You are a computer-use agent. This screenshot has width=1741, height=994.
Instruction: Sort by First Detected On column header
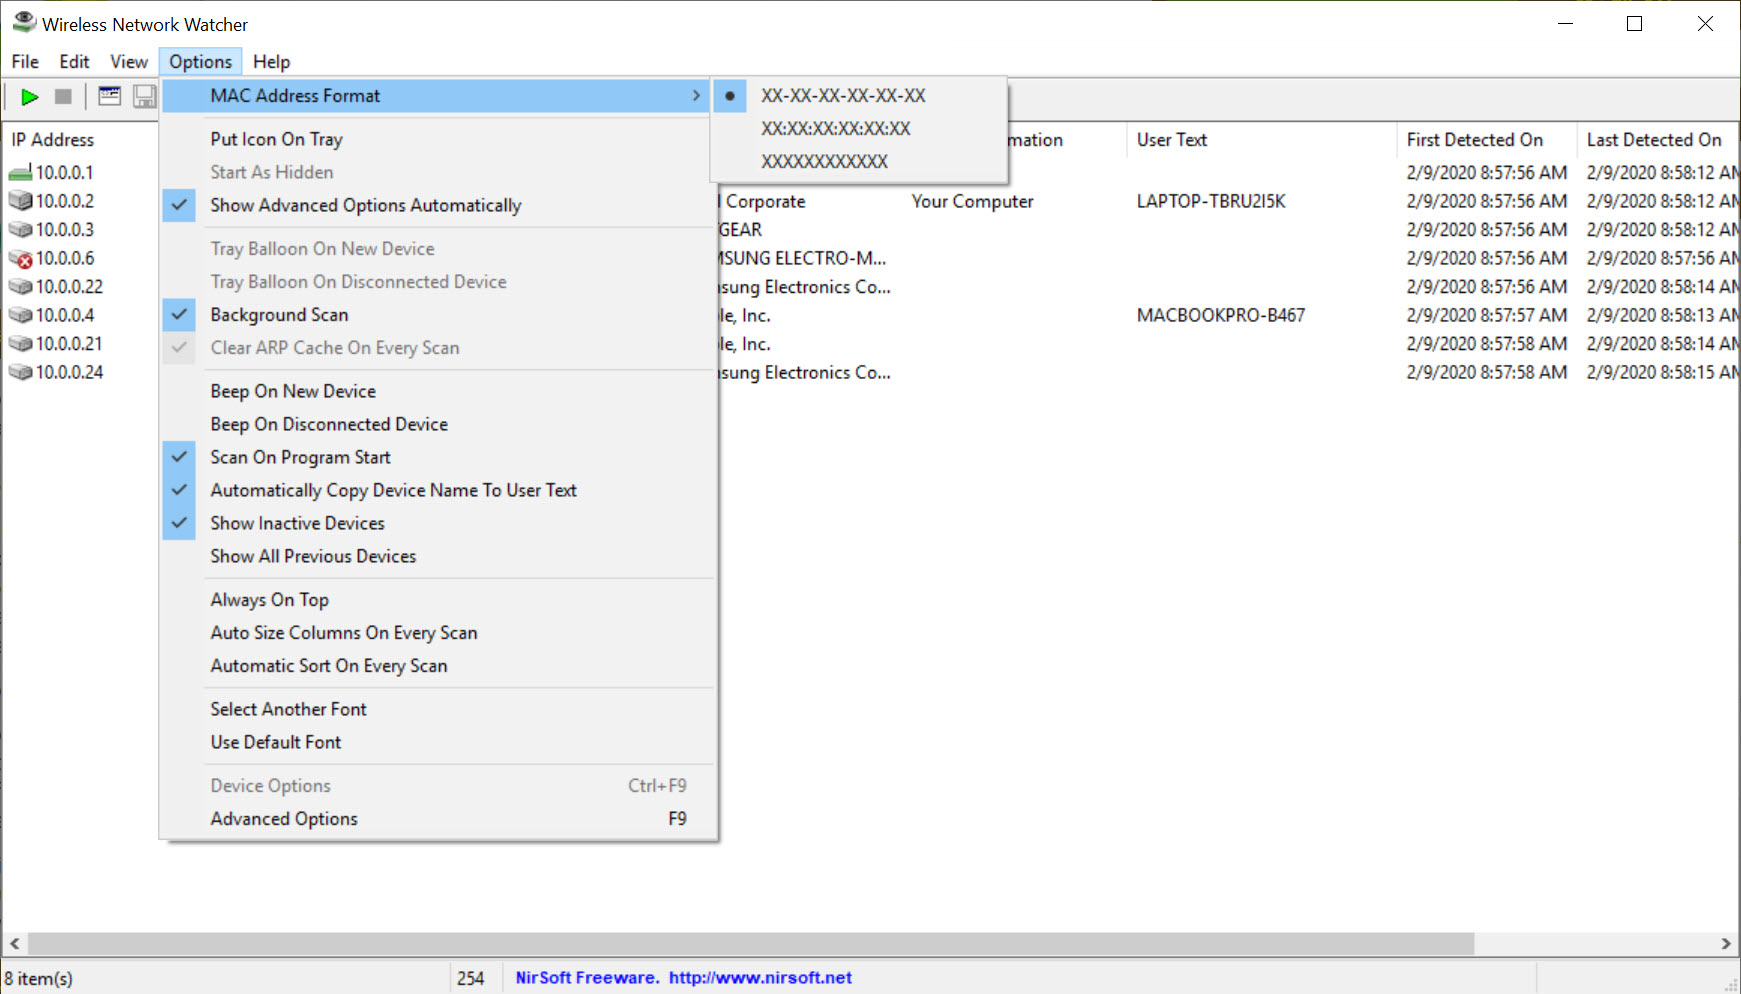1474,140
